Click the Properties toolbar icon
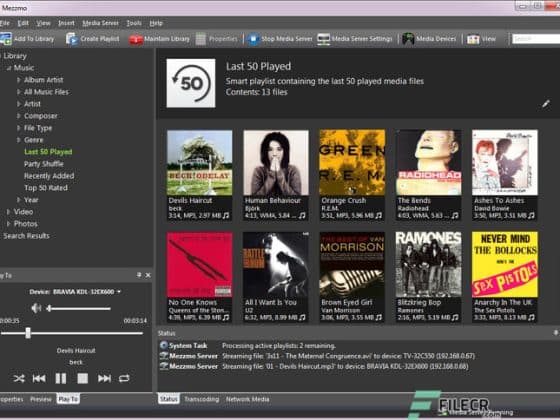 (201, 39)
